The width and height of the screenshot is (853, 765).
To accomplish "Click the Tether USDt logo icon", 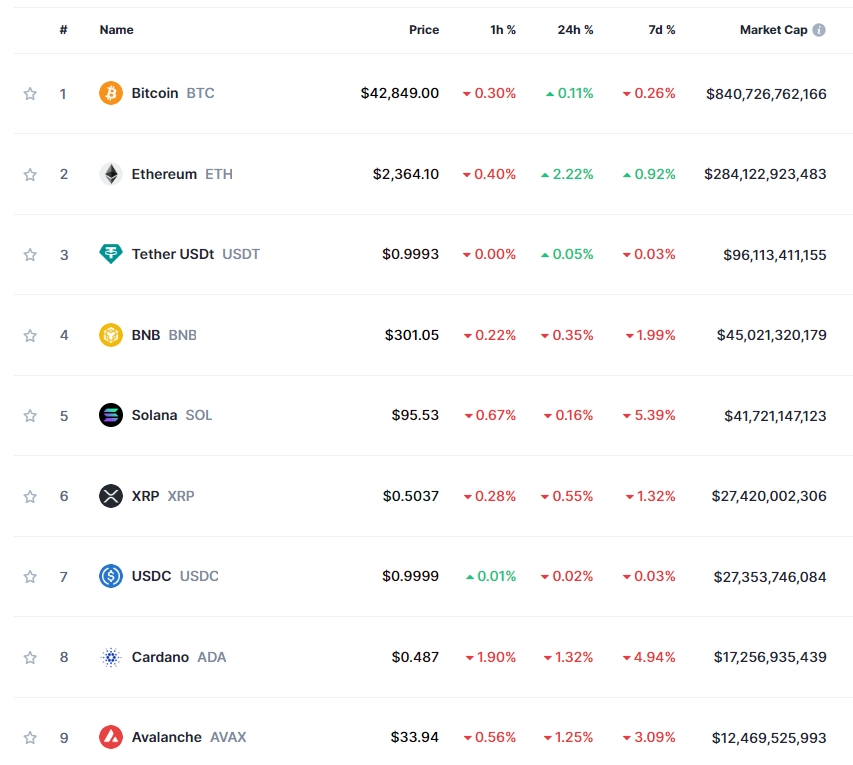I will coord(111,254).
